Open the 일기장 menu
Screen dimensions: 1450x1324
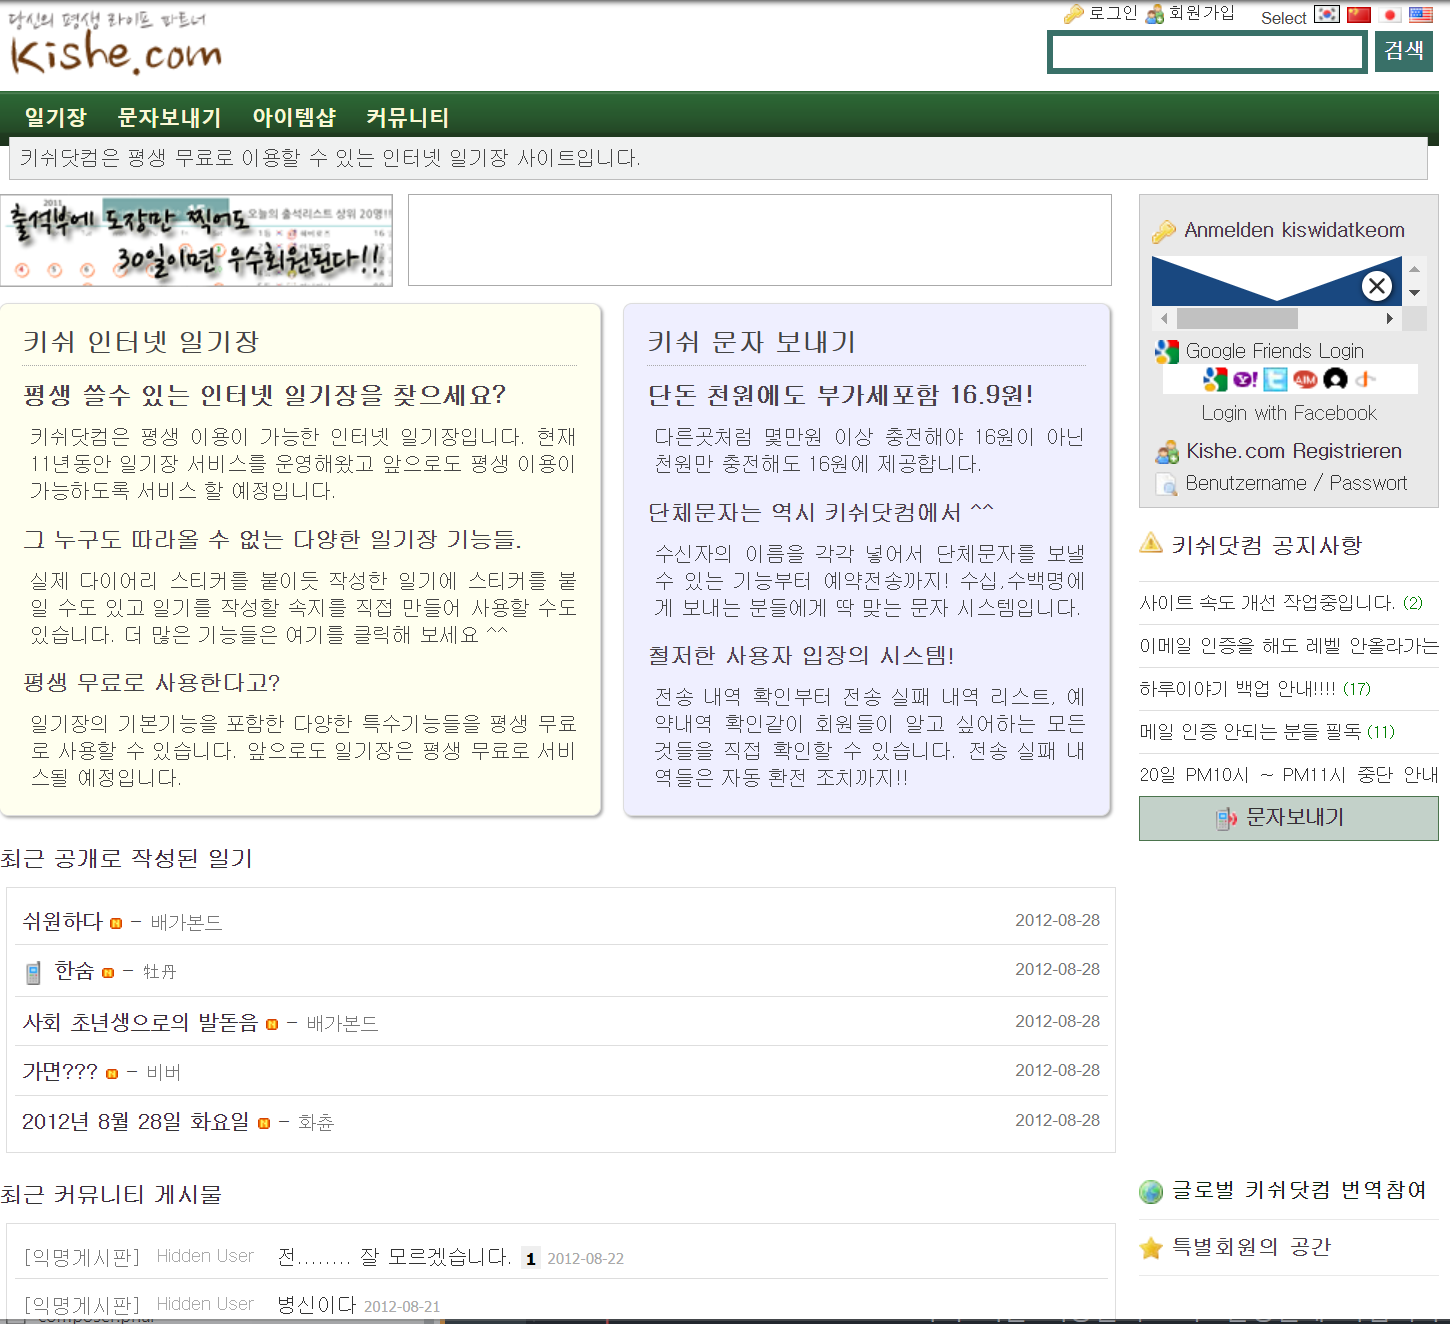56,118
